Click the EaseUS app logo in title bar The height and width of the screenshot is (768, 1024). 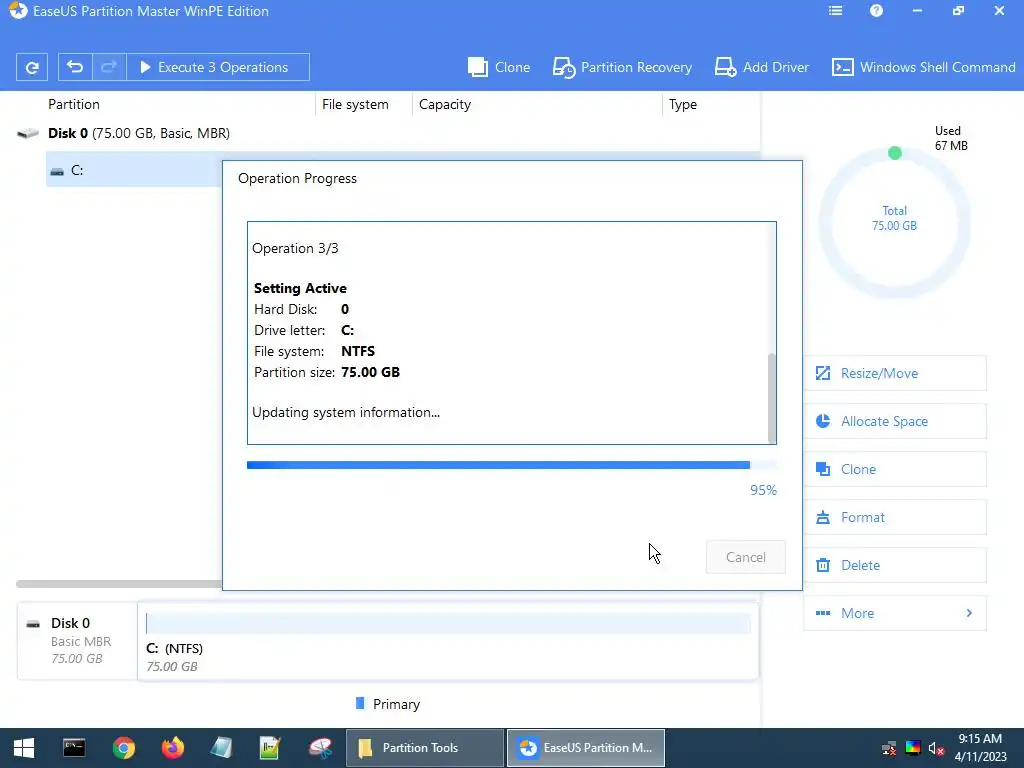(18, 11)
